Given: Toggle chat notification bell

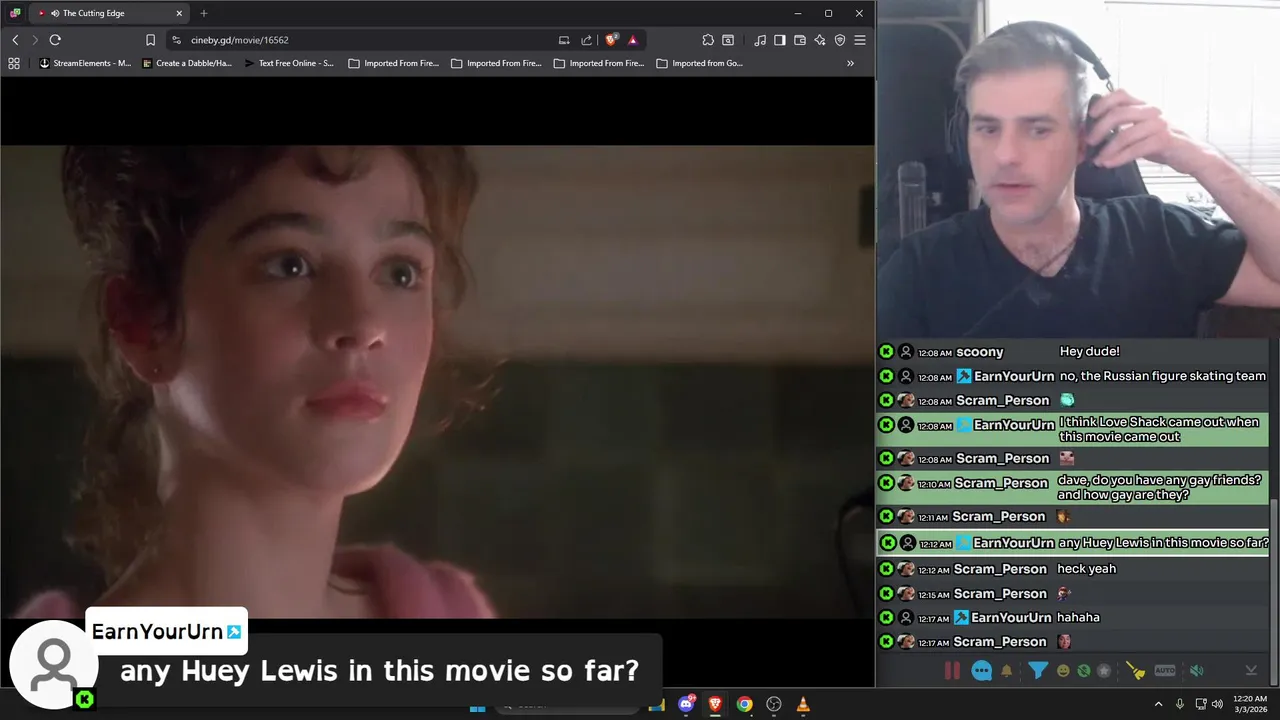Looking at the screenshot, I should point(1007,671).
